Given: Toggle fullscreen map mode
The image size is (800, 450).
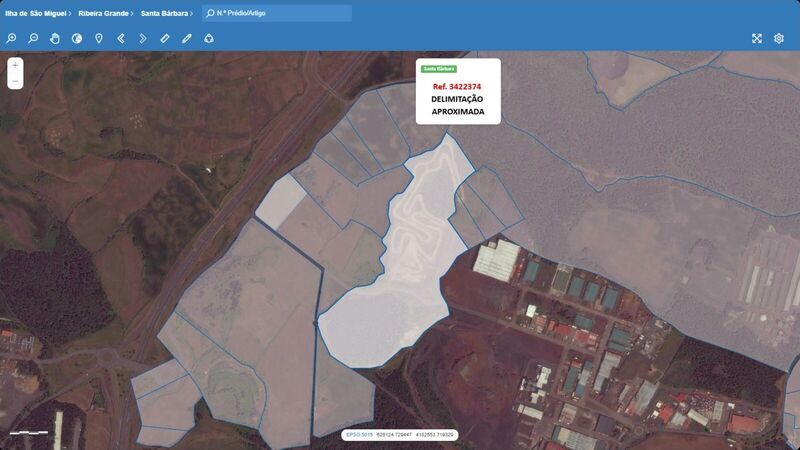Looking at the screenshot, I should coord(757,38).
